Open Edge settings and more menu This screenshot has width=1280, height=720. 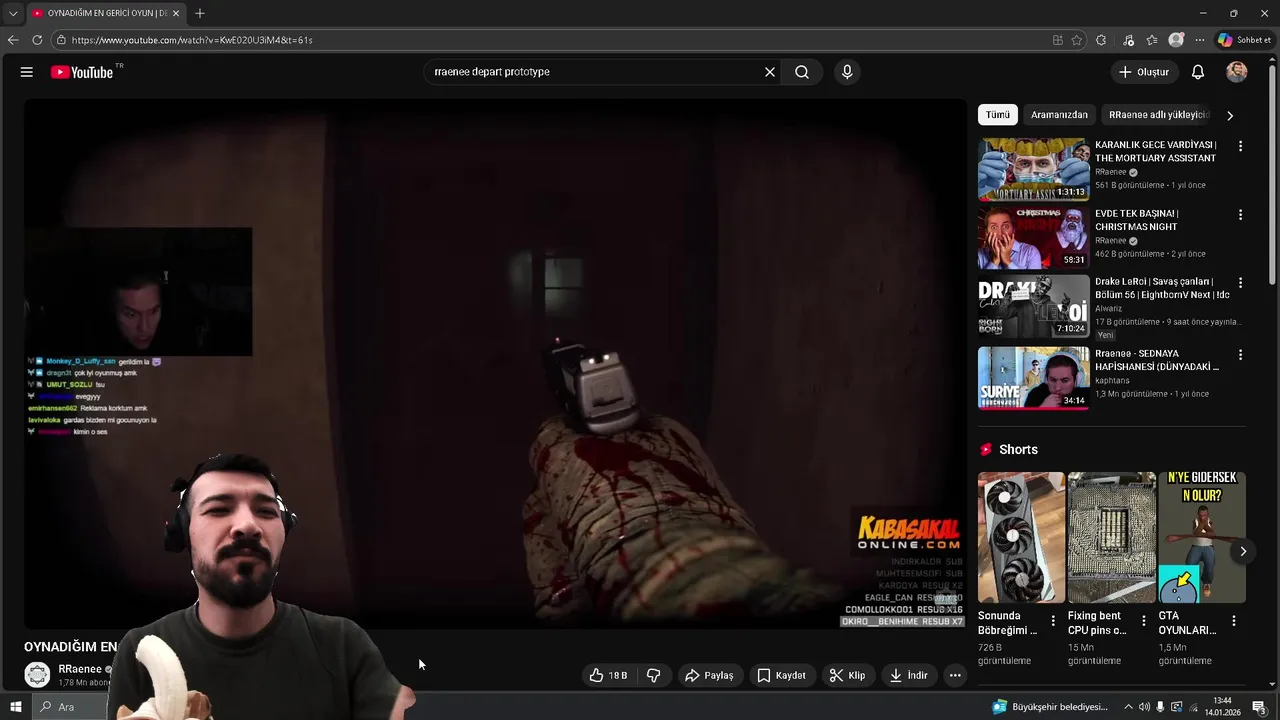(x=1200, y=40)
